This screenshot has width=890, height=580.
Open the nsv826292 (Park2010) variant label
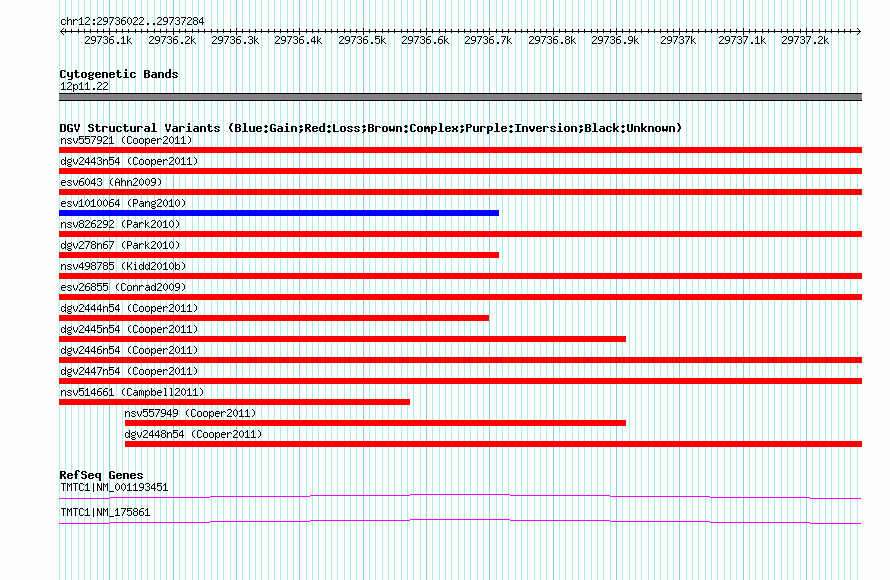[120, 224]
